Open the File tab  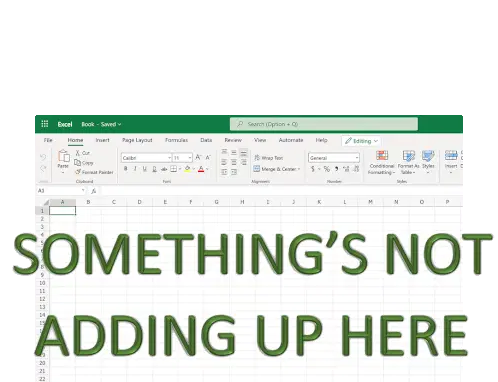coord(48,140)
